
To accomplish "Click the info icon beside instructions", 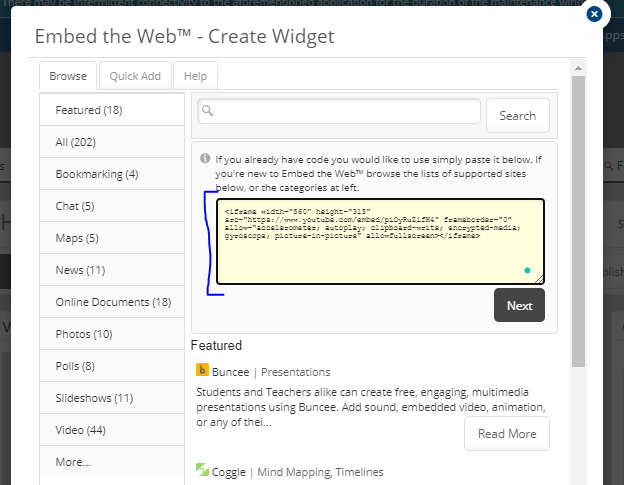I will tap(205, 158).
